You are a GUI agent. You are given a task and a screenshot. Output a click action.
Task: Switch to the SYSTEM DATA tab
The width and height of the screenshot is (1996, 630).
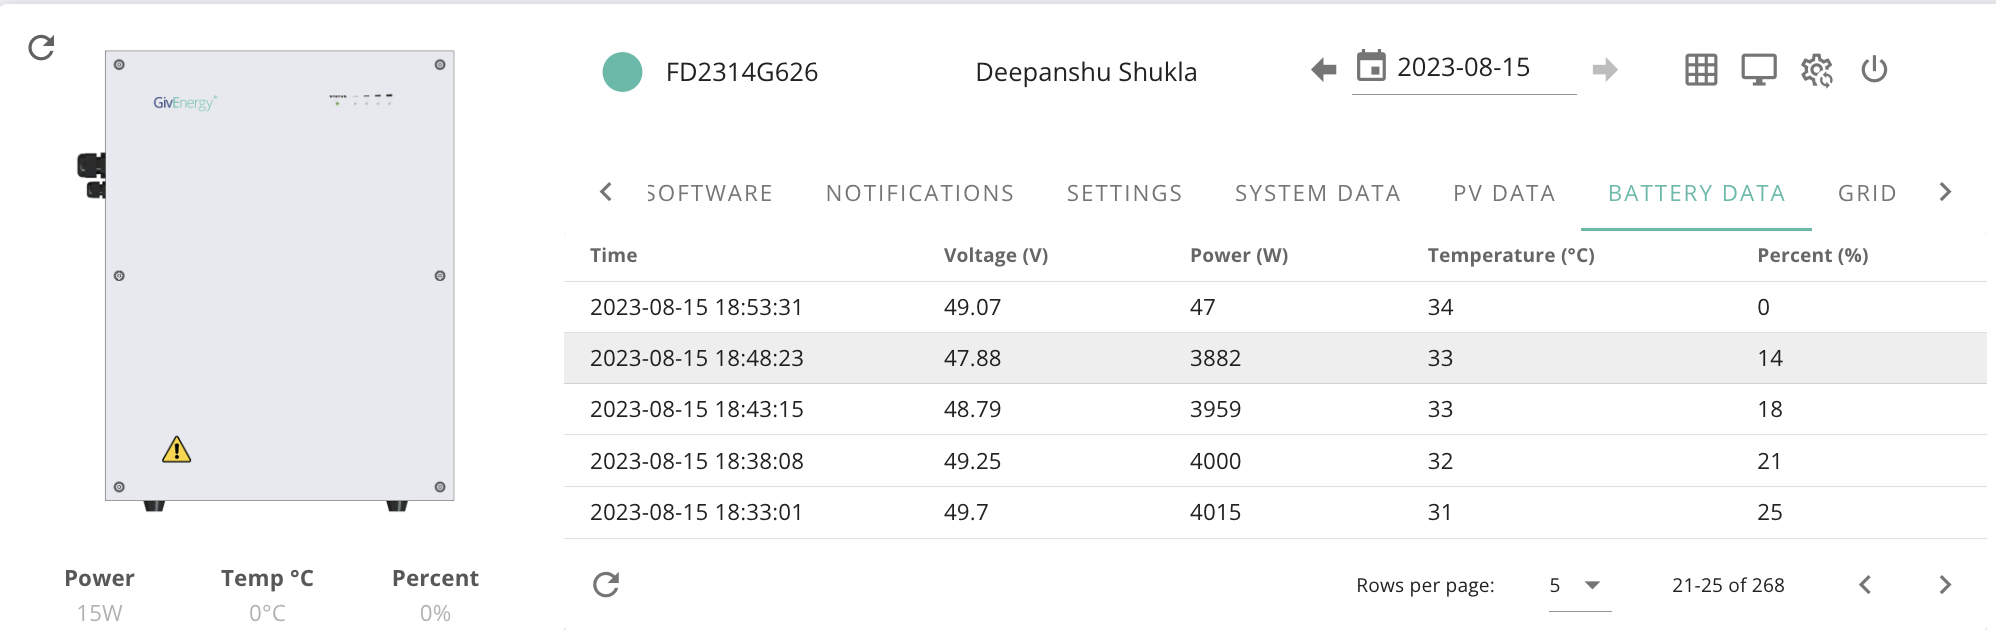tap(1318, 193)
